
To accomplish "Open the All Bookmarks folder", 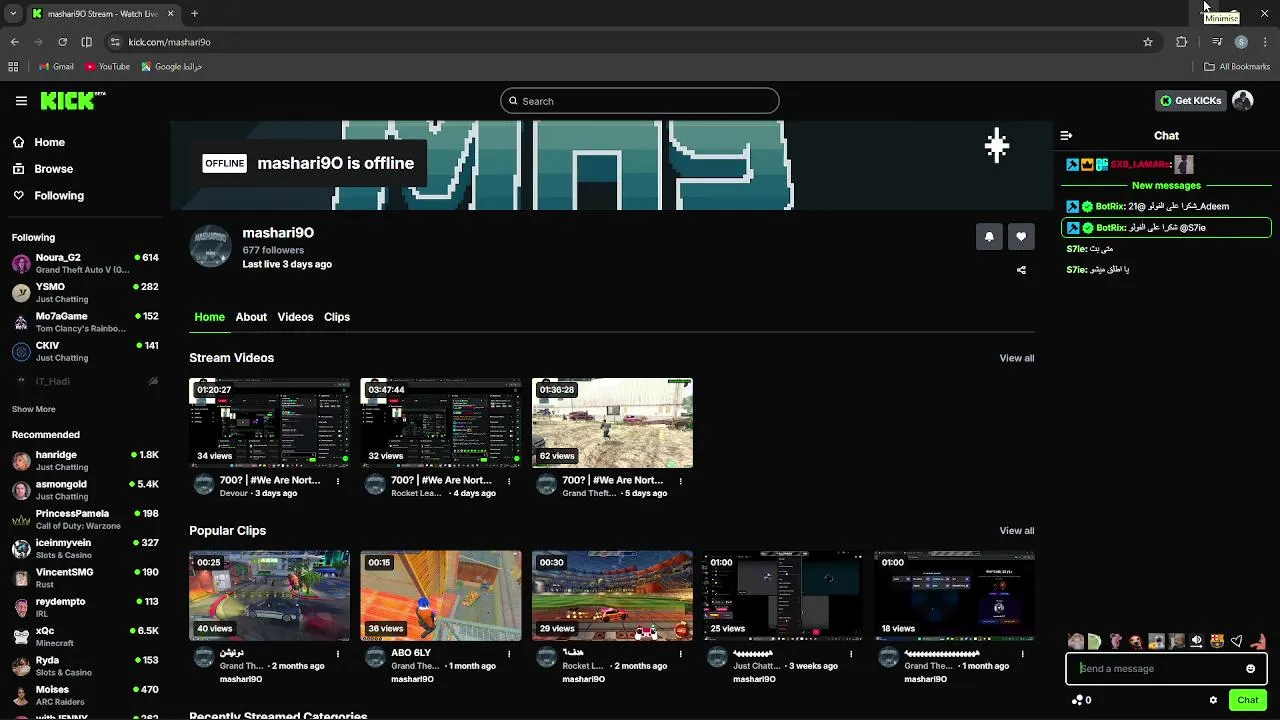I will [1237, 67].
